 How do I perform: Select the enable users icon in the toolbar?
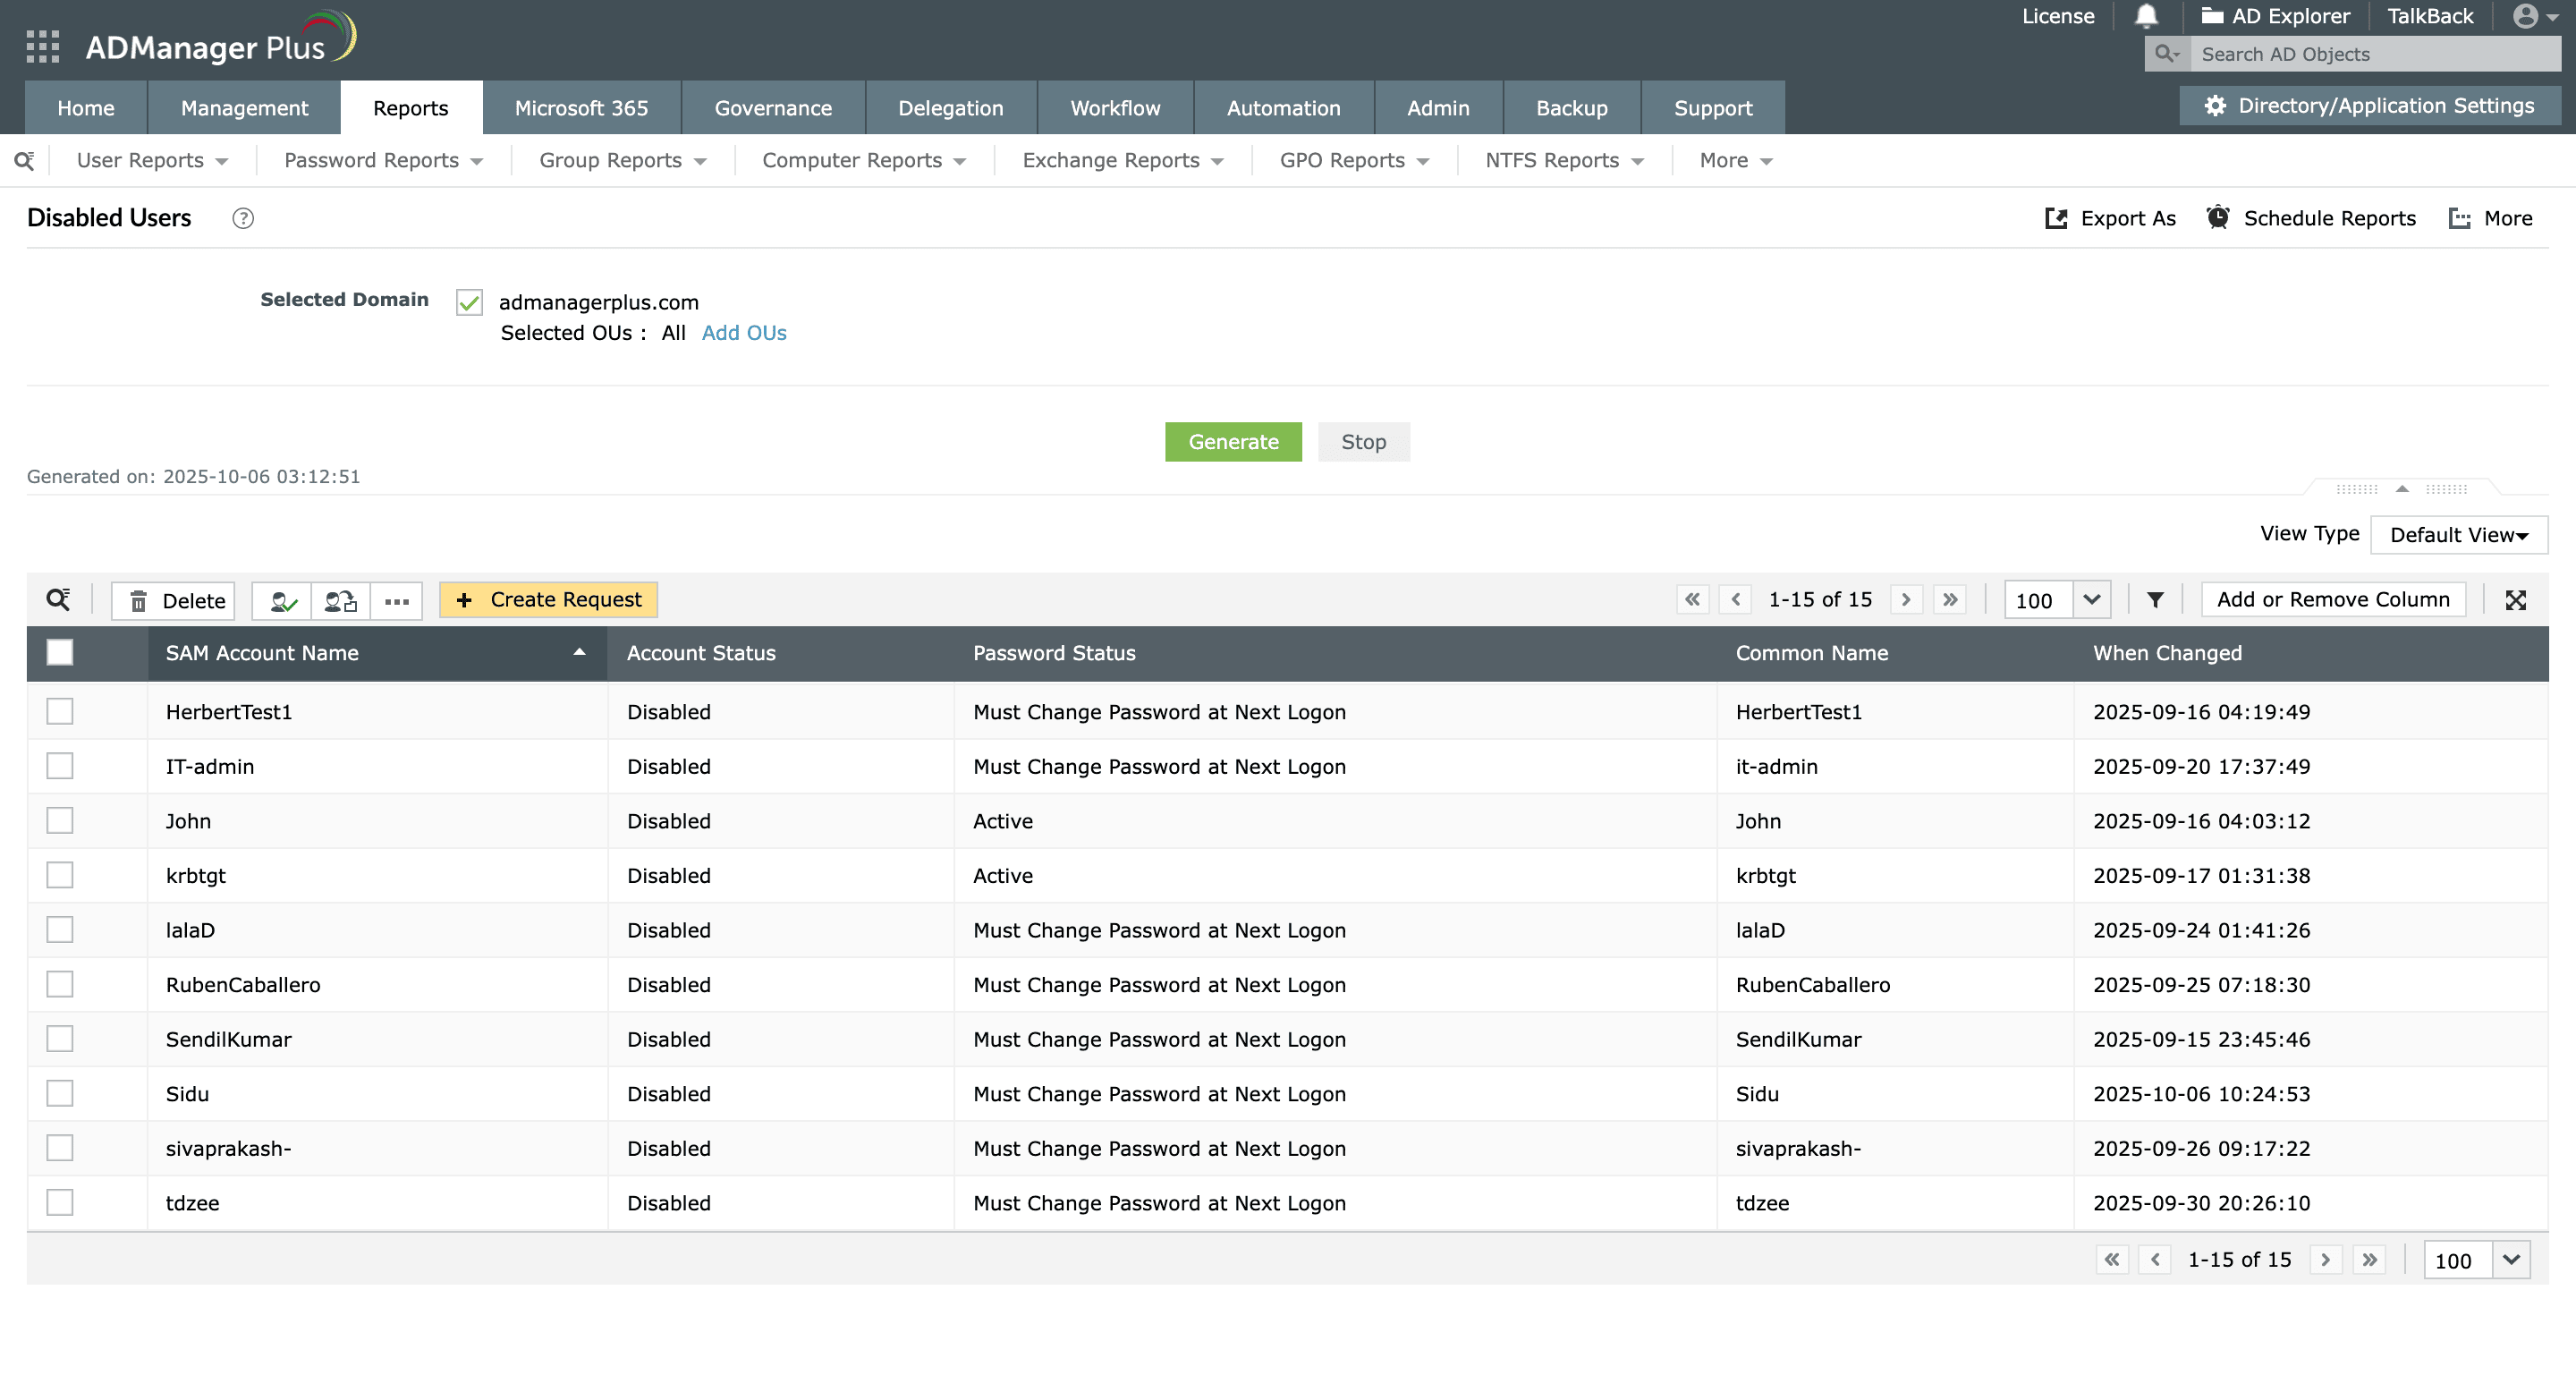tap(281, 600)
